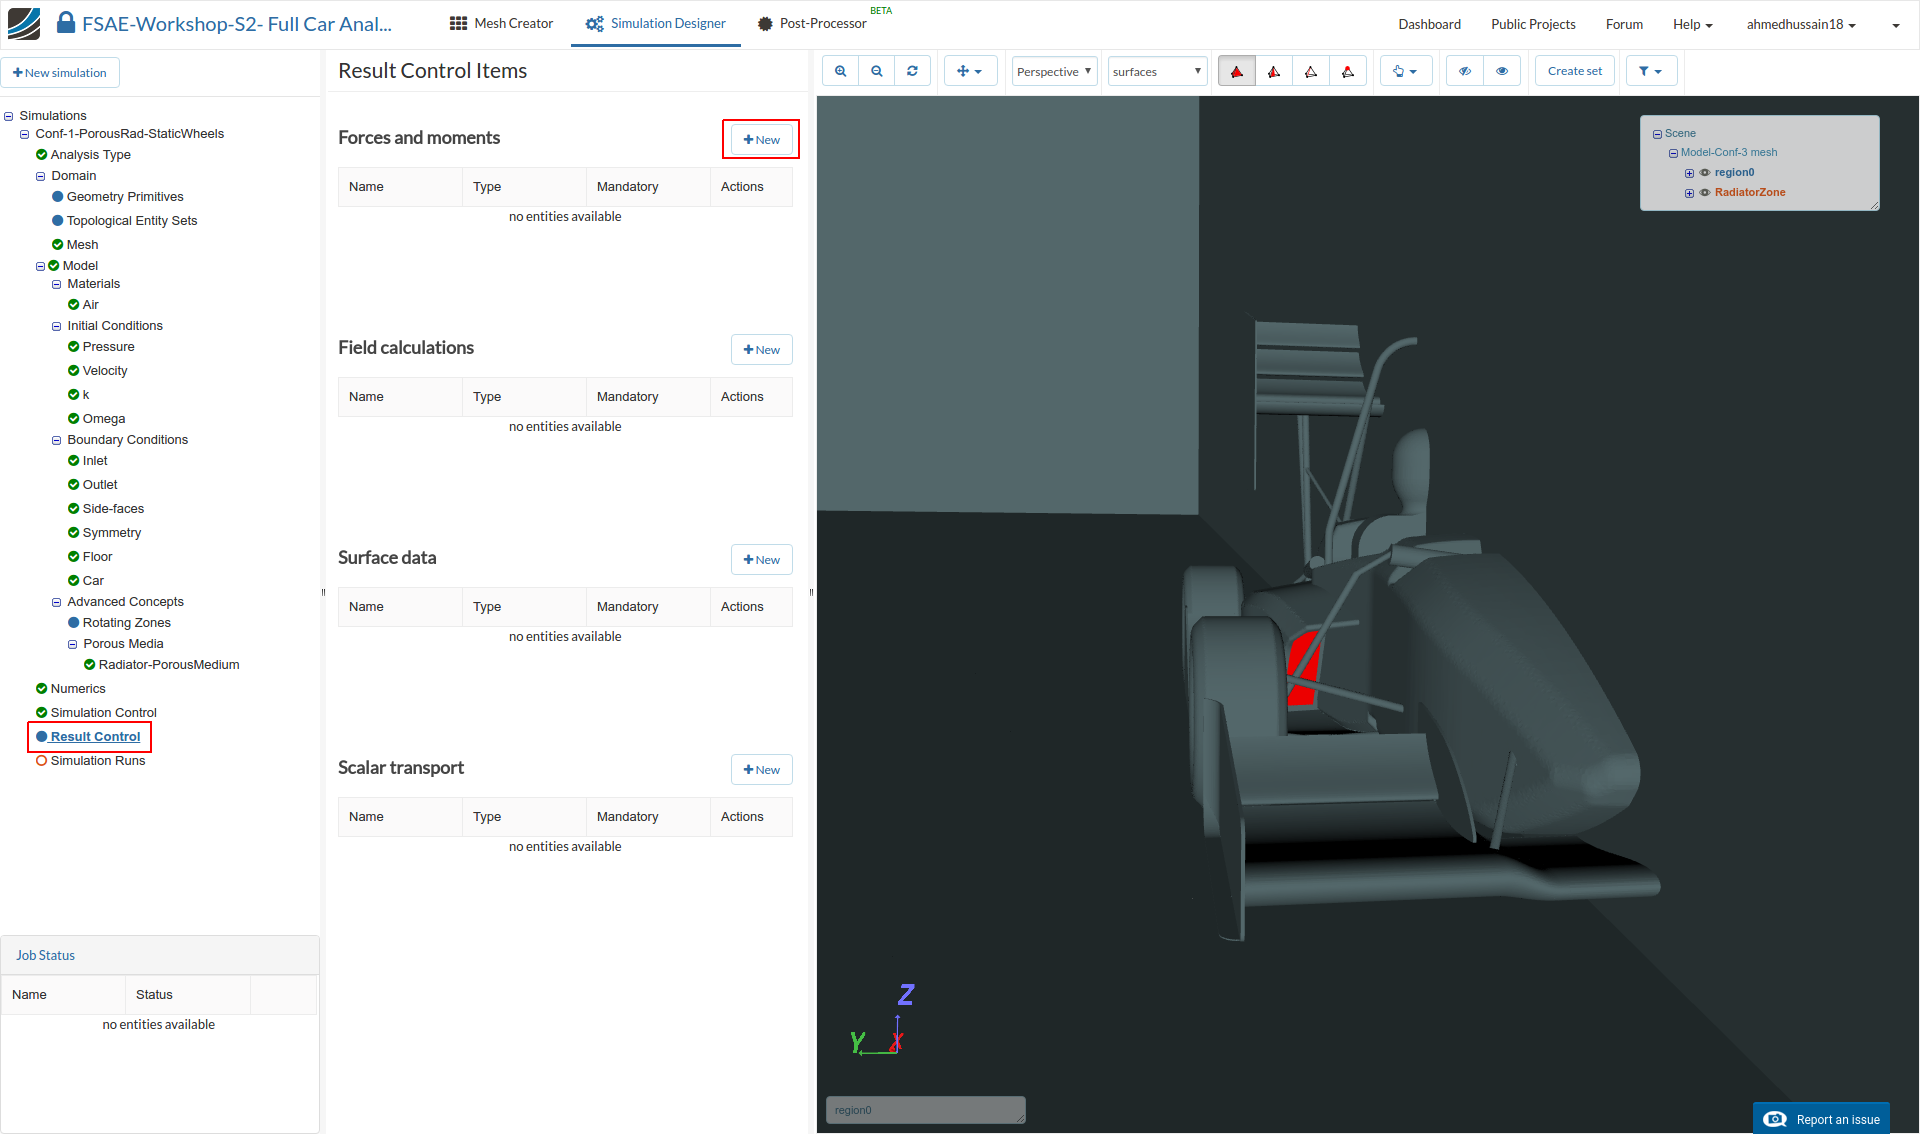1920x1134 pixels.
Task: Switch to the Mesh Creator tab
Action: coord(501,24)
